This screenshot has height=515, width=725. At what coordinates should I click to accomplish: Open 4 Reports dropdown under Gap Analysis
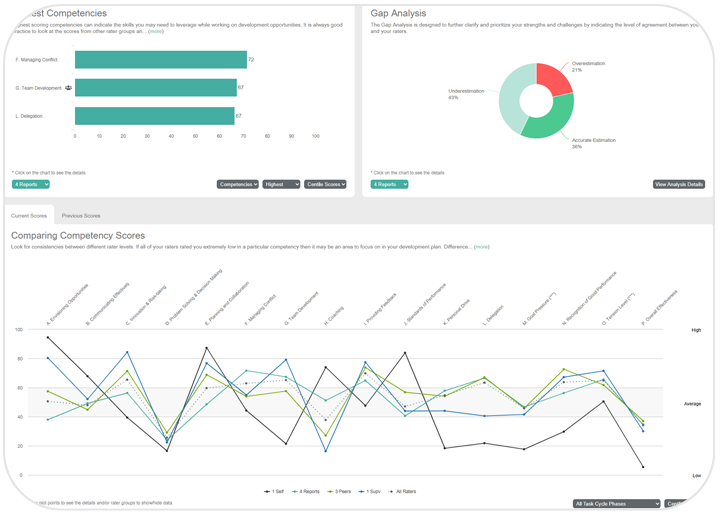(x=390, y=185)
